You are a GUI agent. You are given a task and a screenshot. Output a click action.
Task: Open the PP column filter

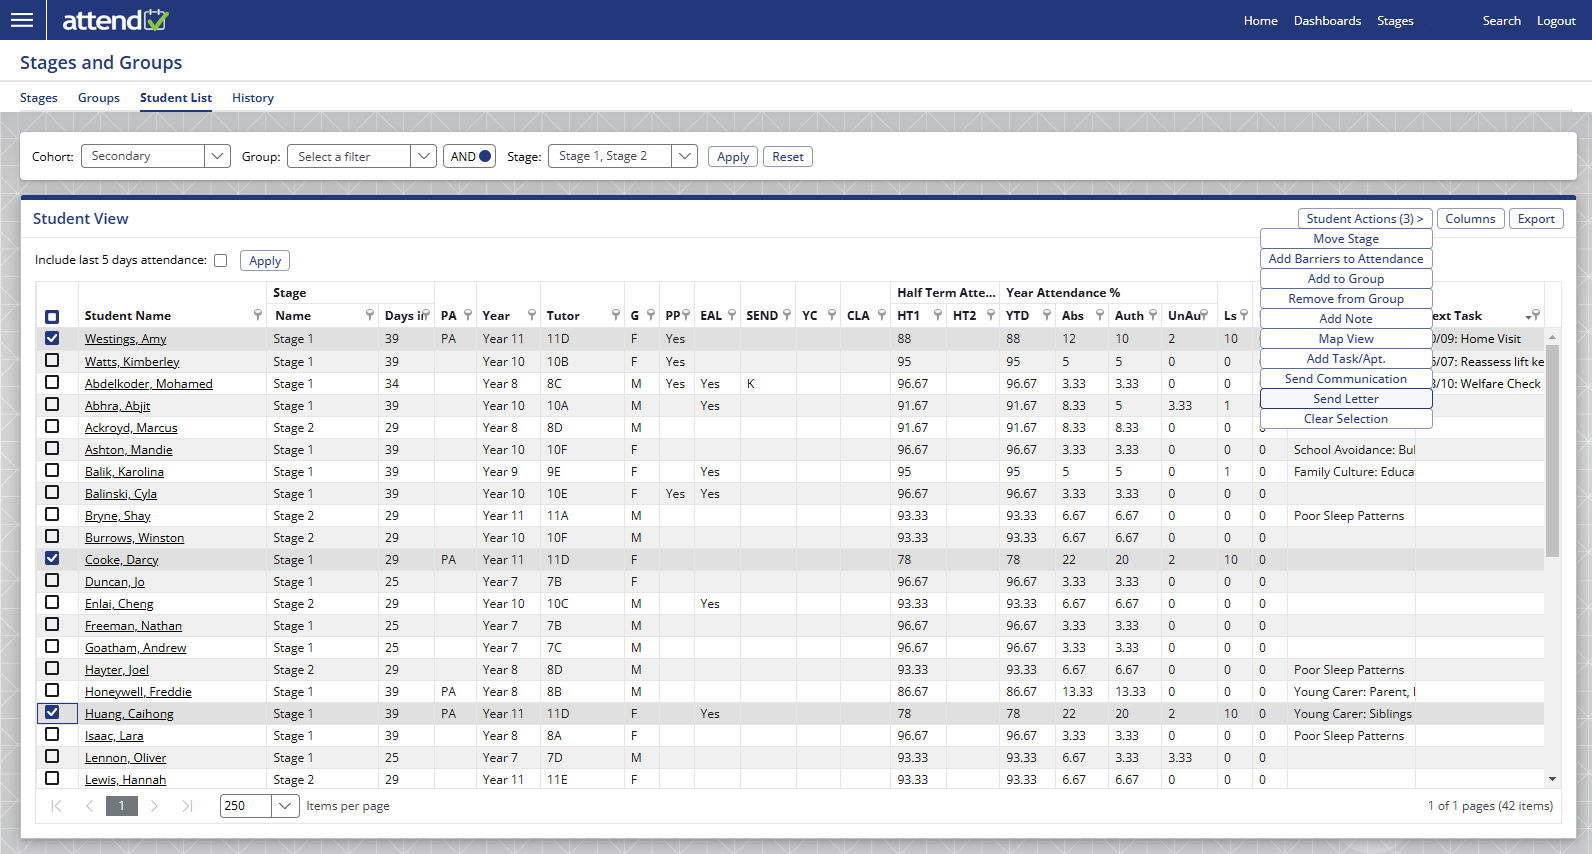[686, 315]
